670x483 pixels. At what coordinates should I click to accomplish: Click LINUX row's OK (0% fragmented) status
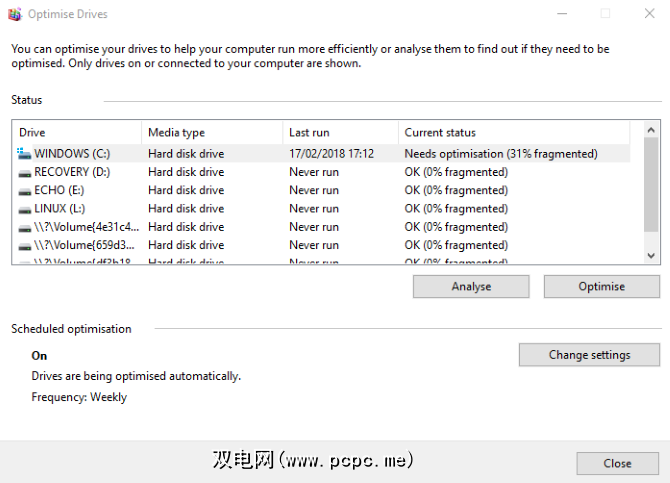[x=456, y=209]
